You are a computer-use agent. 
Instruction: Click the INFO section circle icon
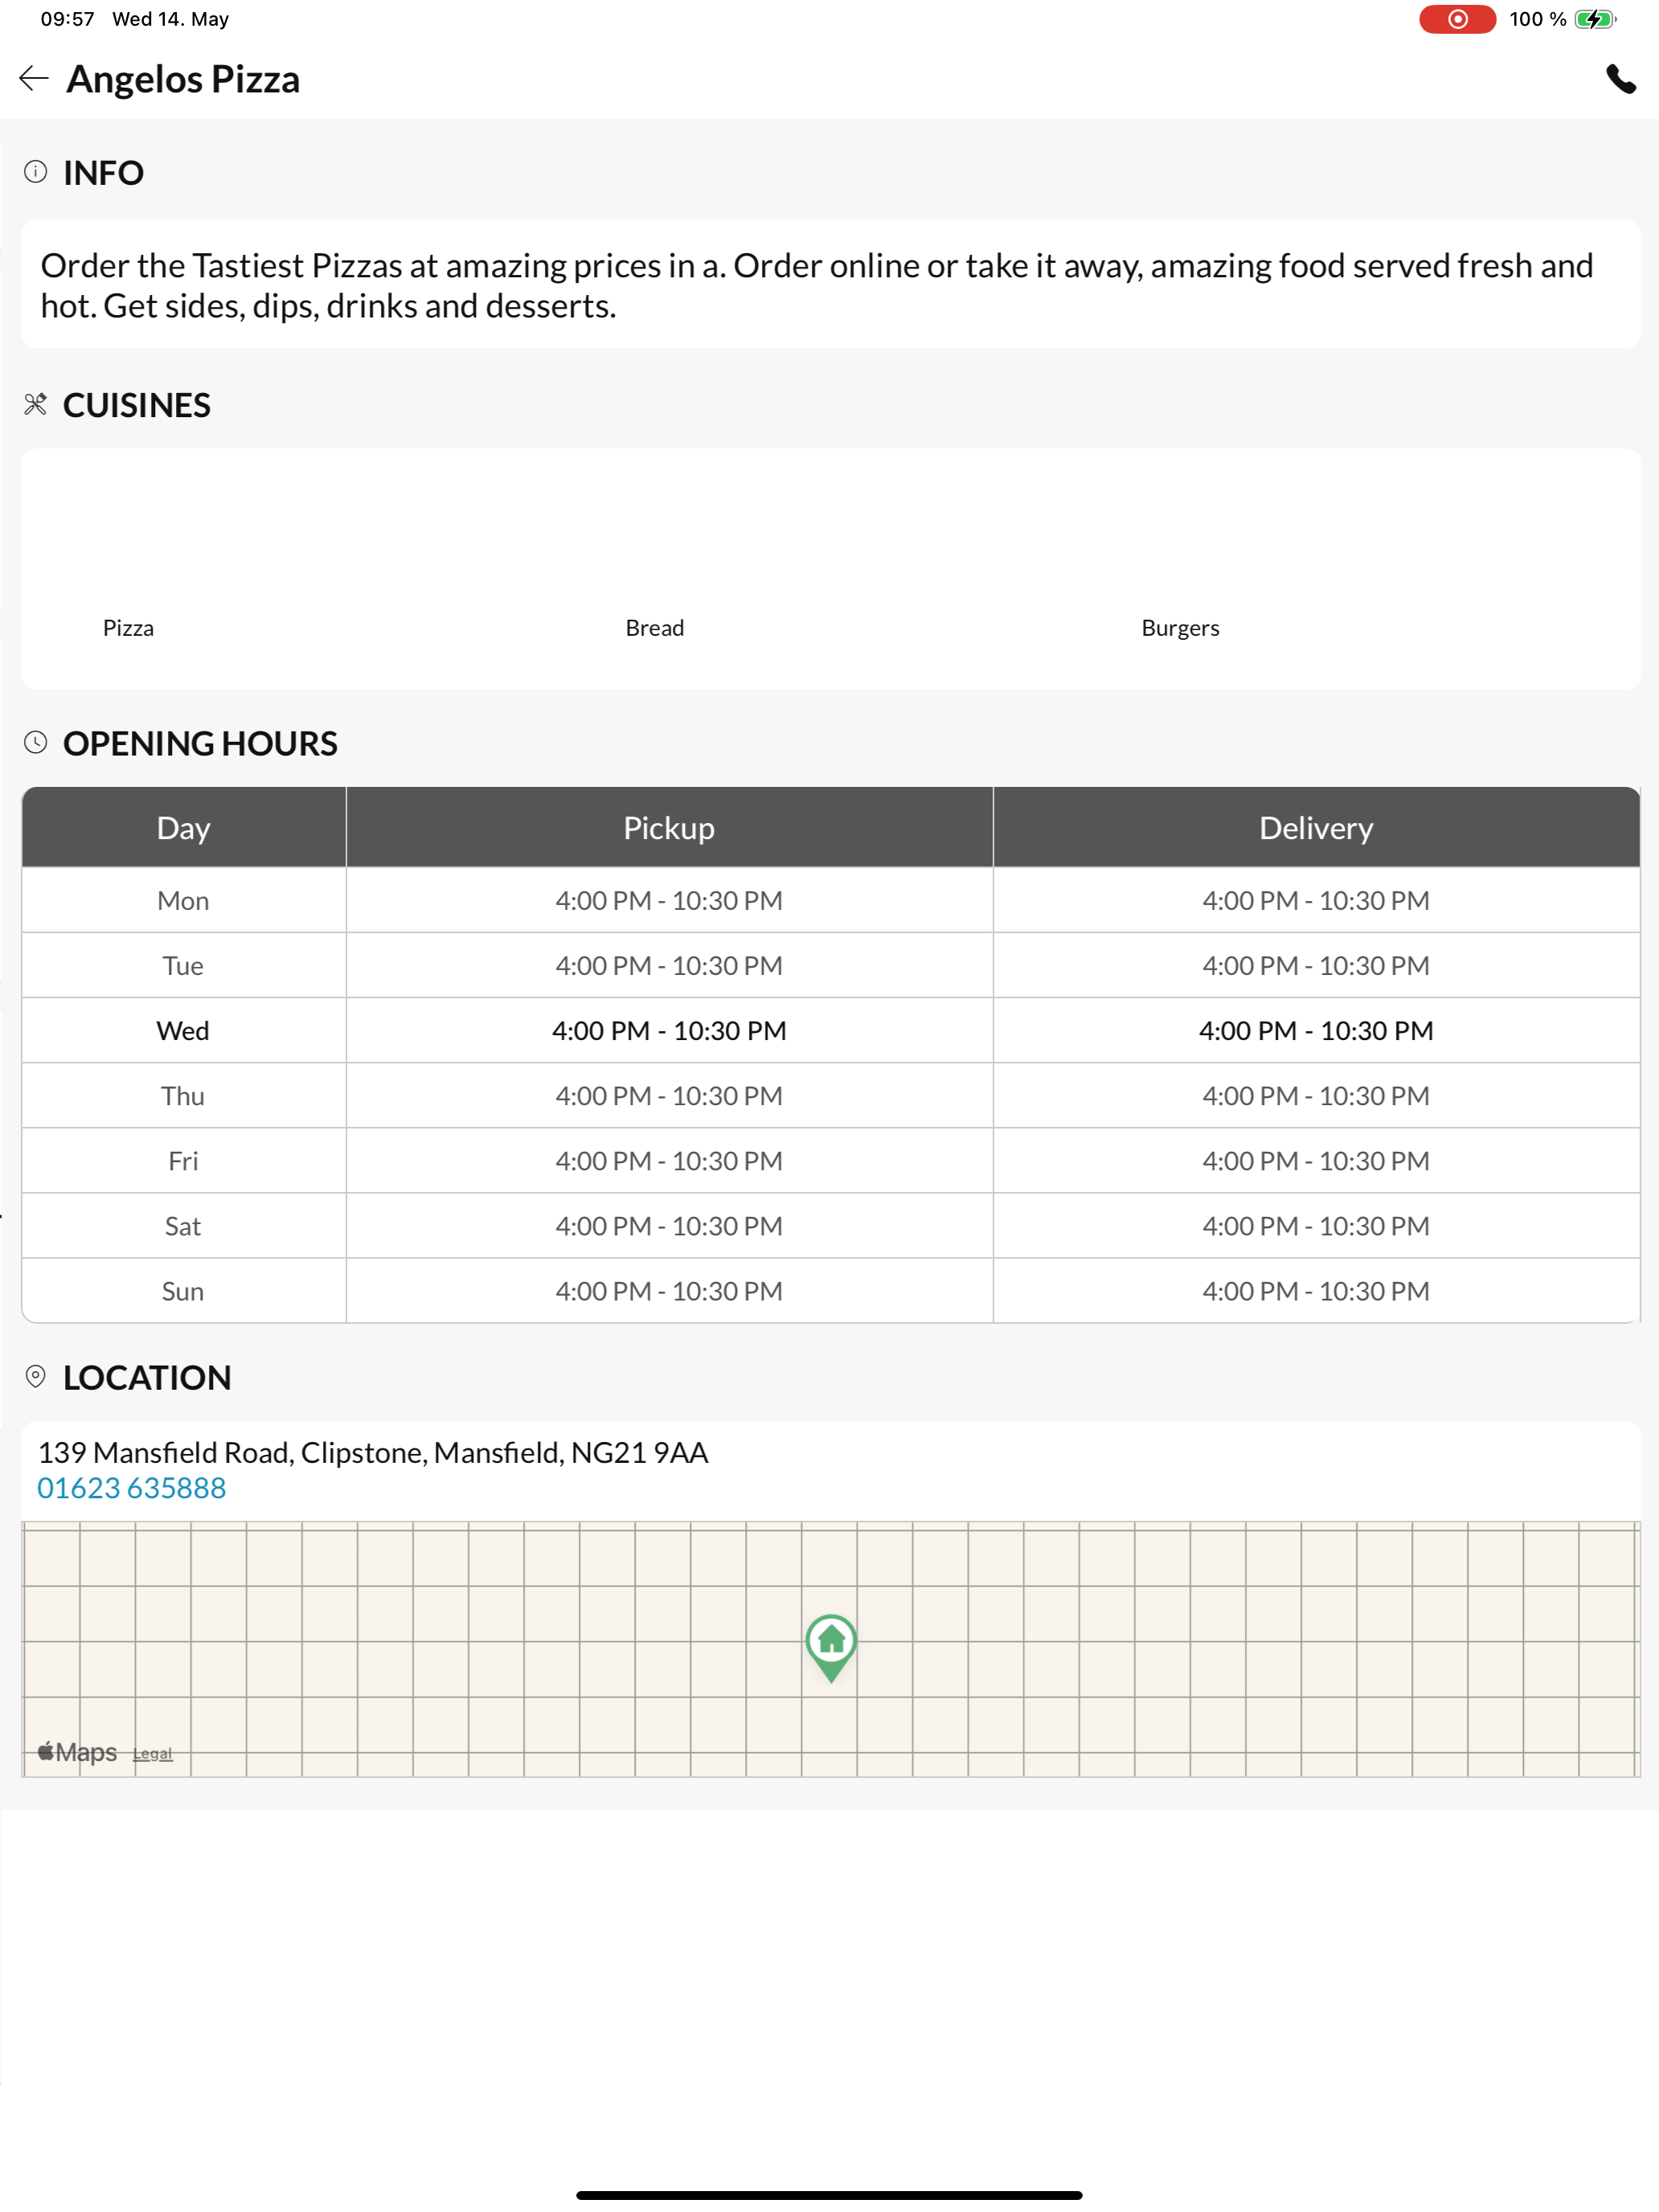point(36,172)
